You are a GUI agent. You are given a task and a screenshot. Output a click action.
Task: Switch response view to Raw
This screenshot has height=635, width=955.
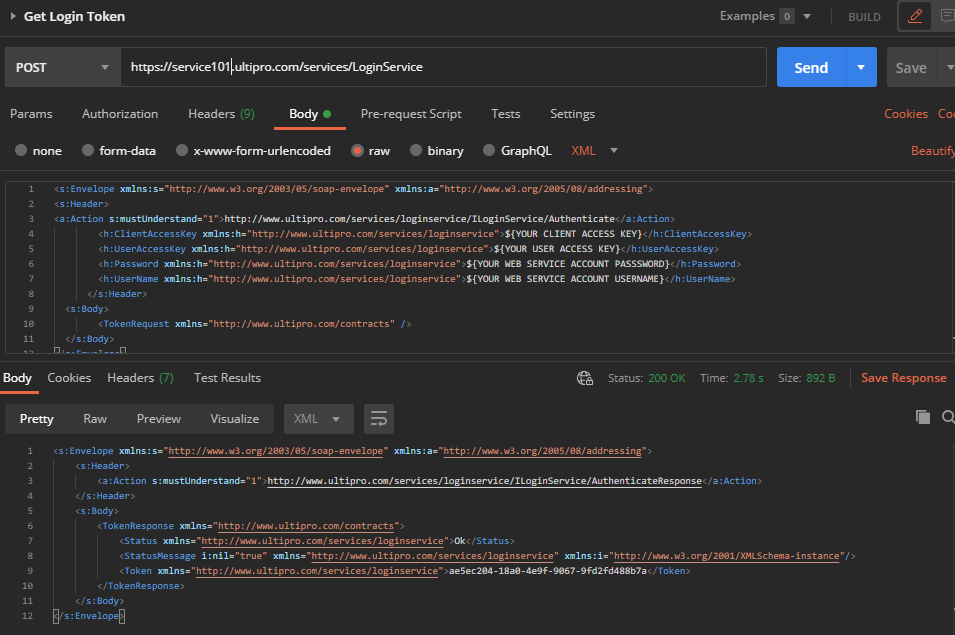[95, 419]
